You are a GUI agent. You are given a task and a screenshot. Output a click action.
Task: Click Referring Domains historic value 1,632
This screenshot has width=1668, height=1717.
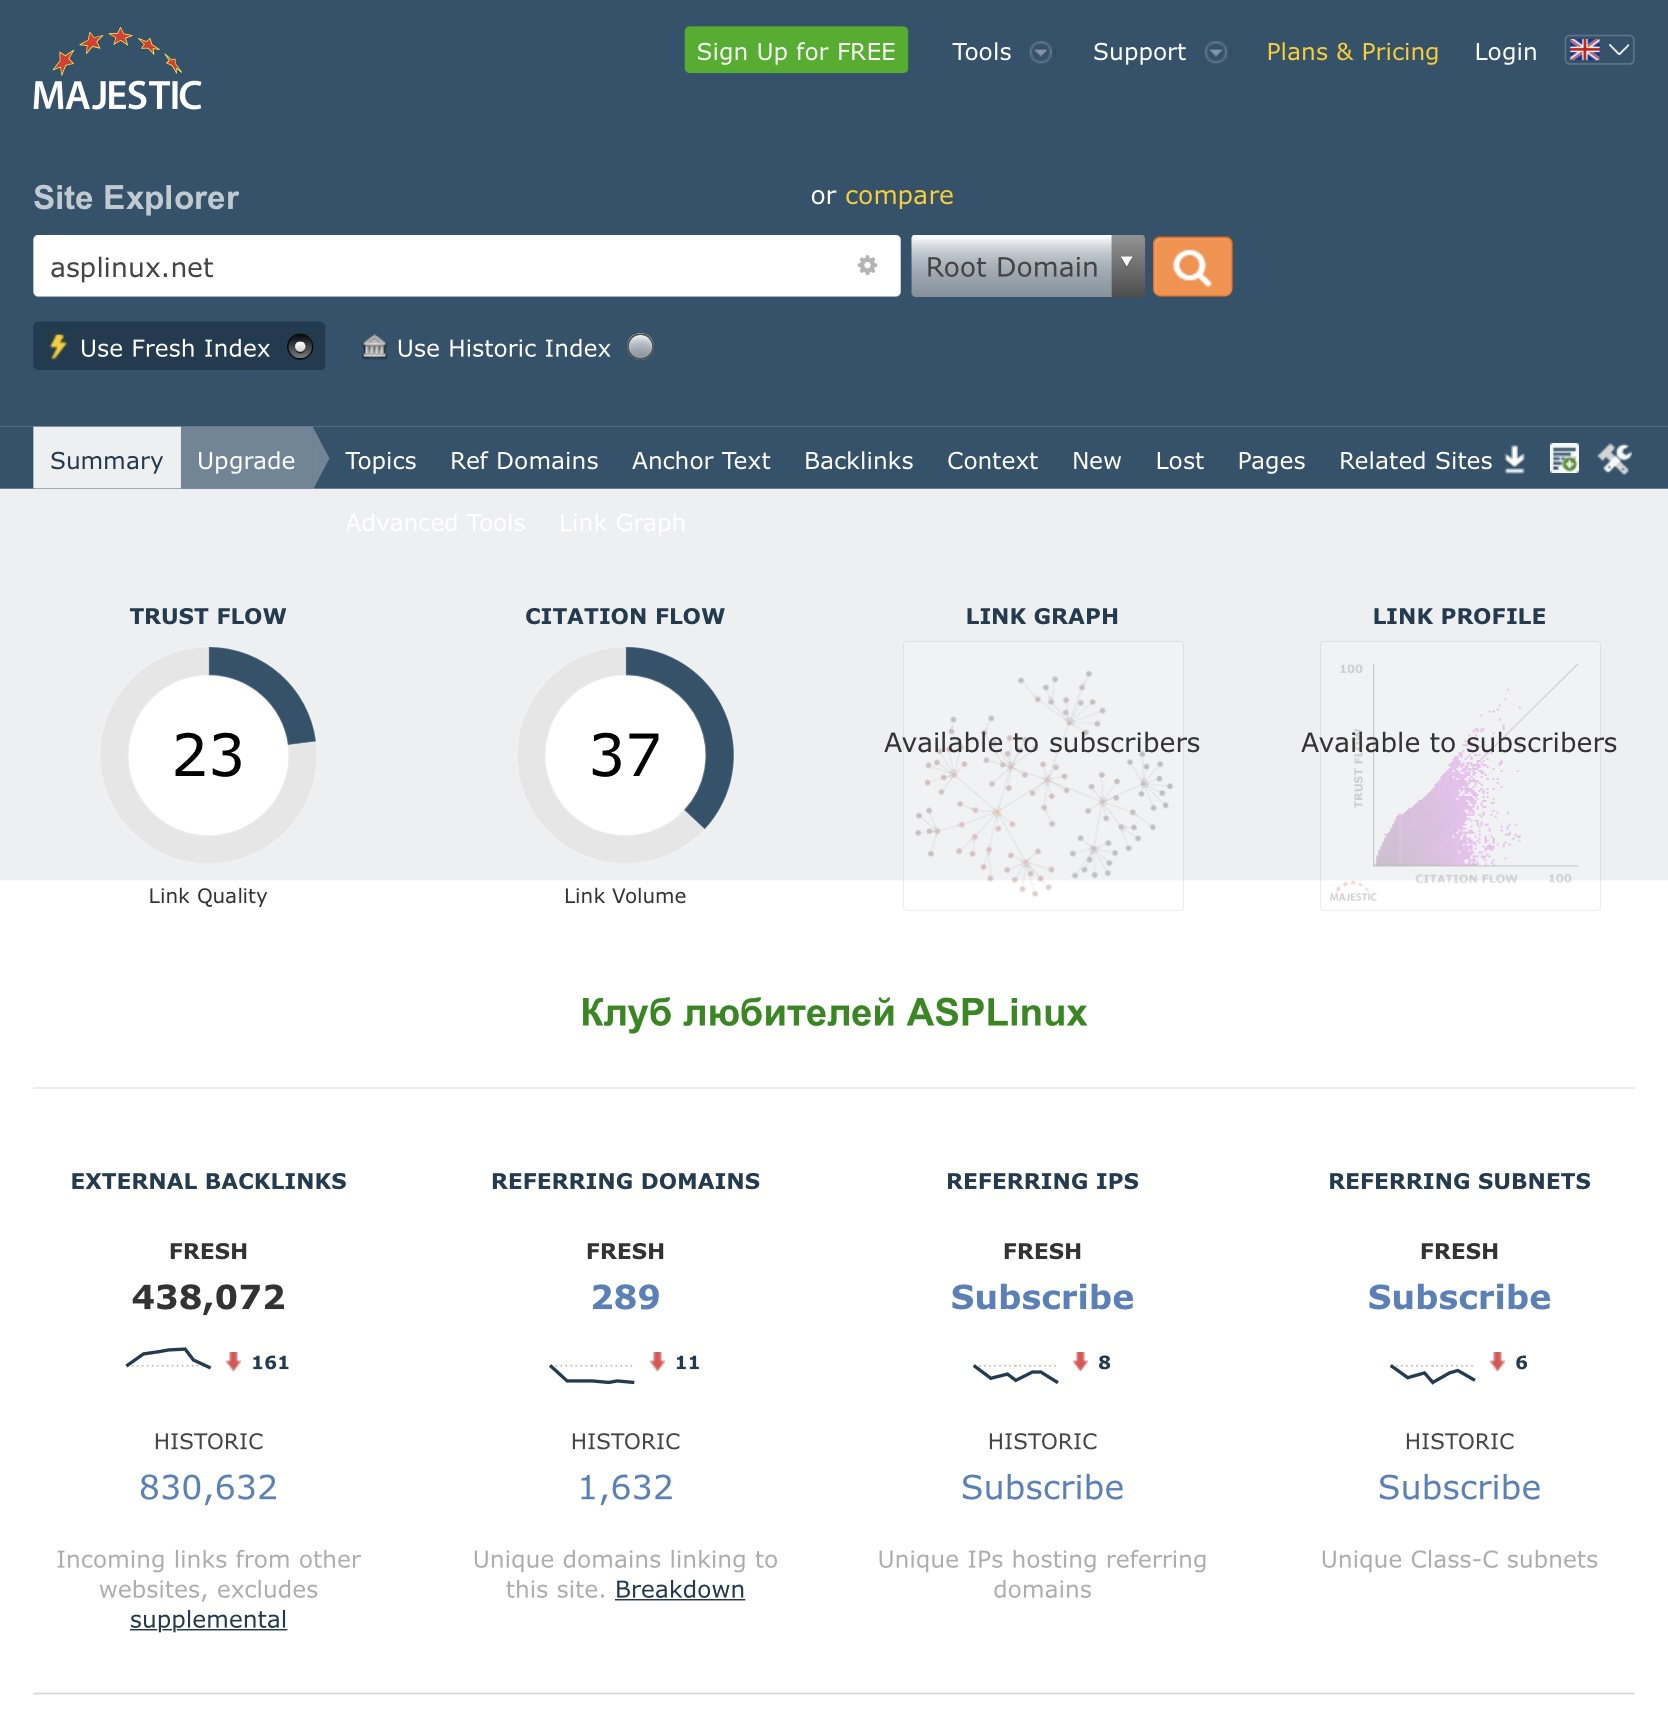click(x=625, y=1487)
